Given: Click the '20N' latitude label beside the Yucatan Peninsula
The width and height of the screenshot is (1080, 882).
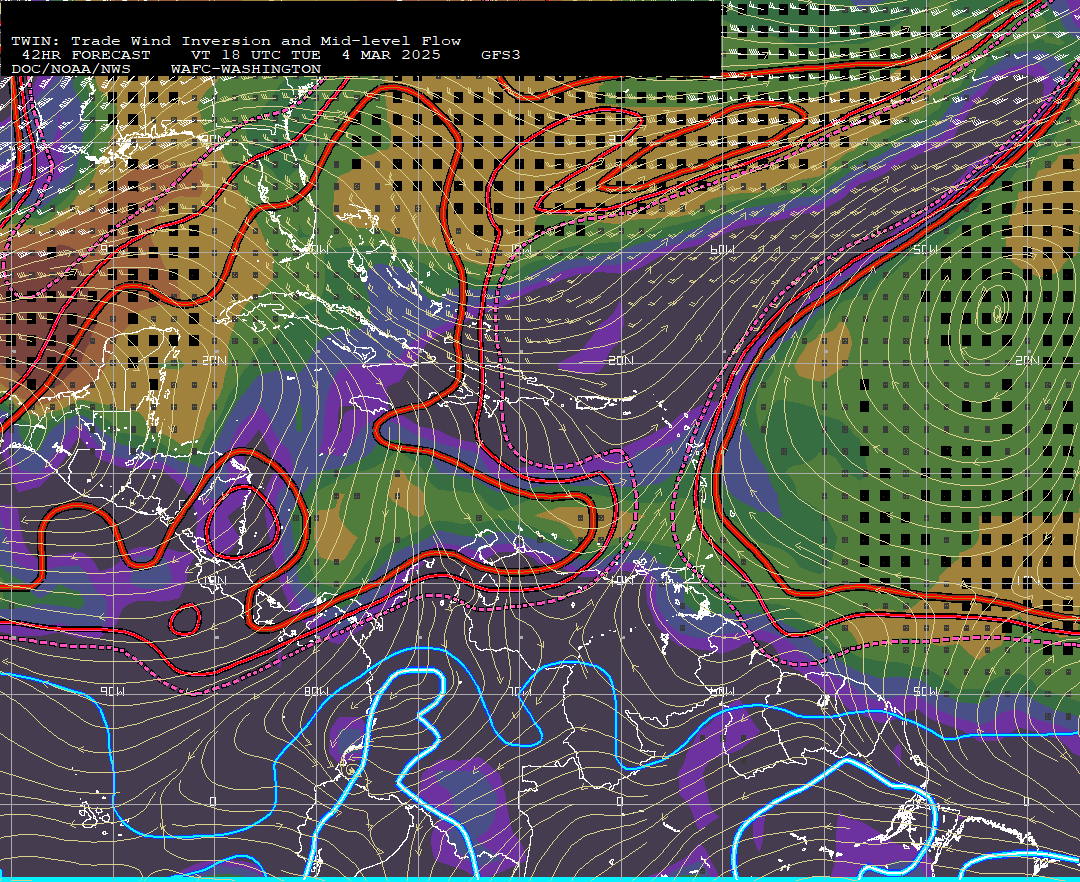Looking at the screenshot, I should click(215, 361).
